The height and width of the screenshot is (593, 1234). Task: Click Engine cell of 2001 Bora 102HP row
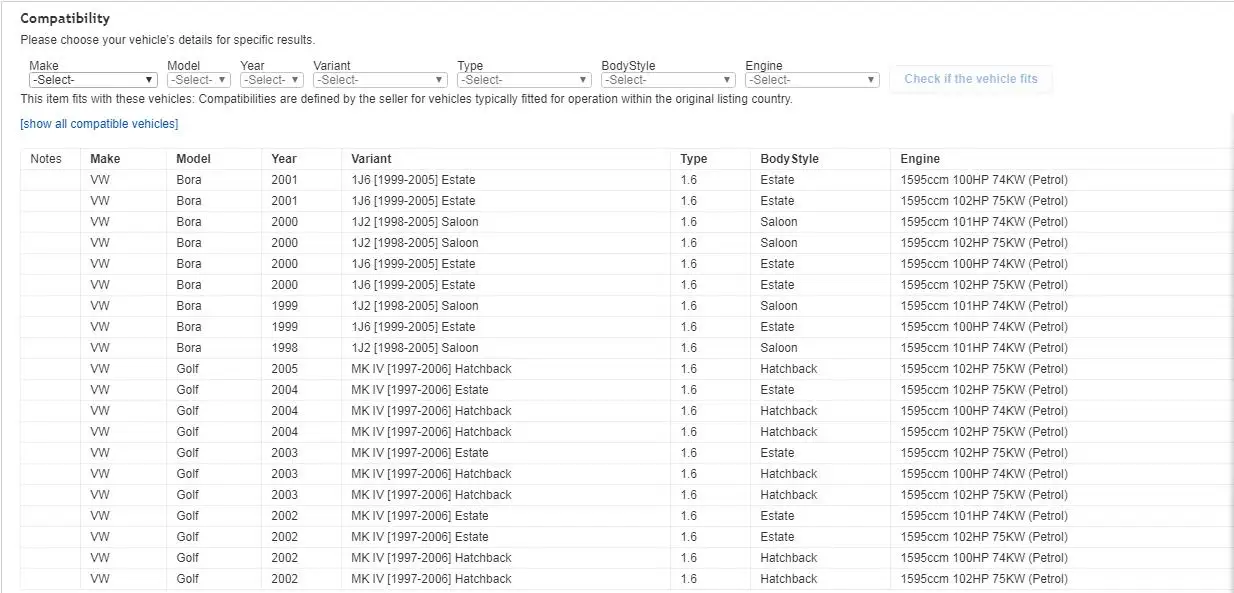pos(1062,201)
